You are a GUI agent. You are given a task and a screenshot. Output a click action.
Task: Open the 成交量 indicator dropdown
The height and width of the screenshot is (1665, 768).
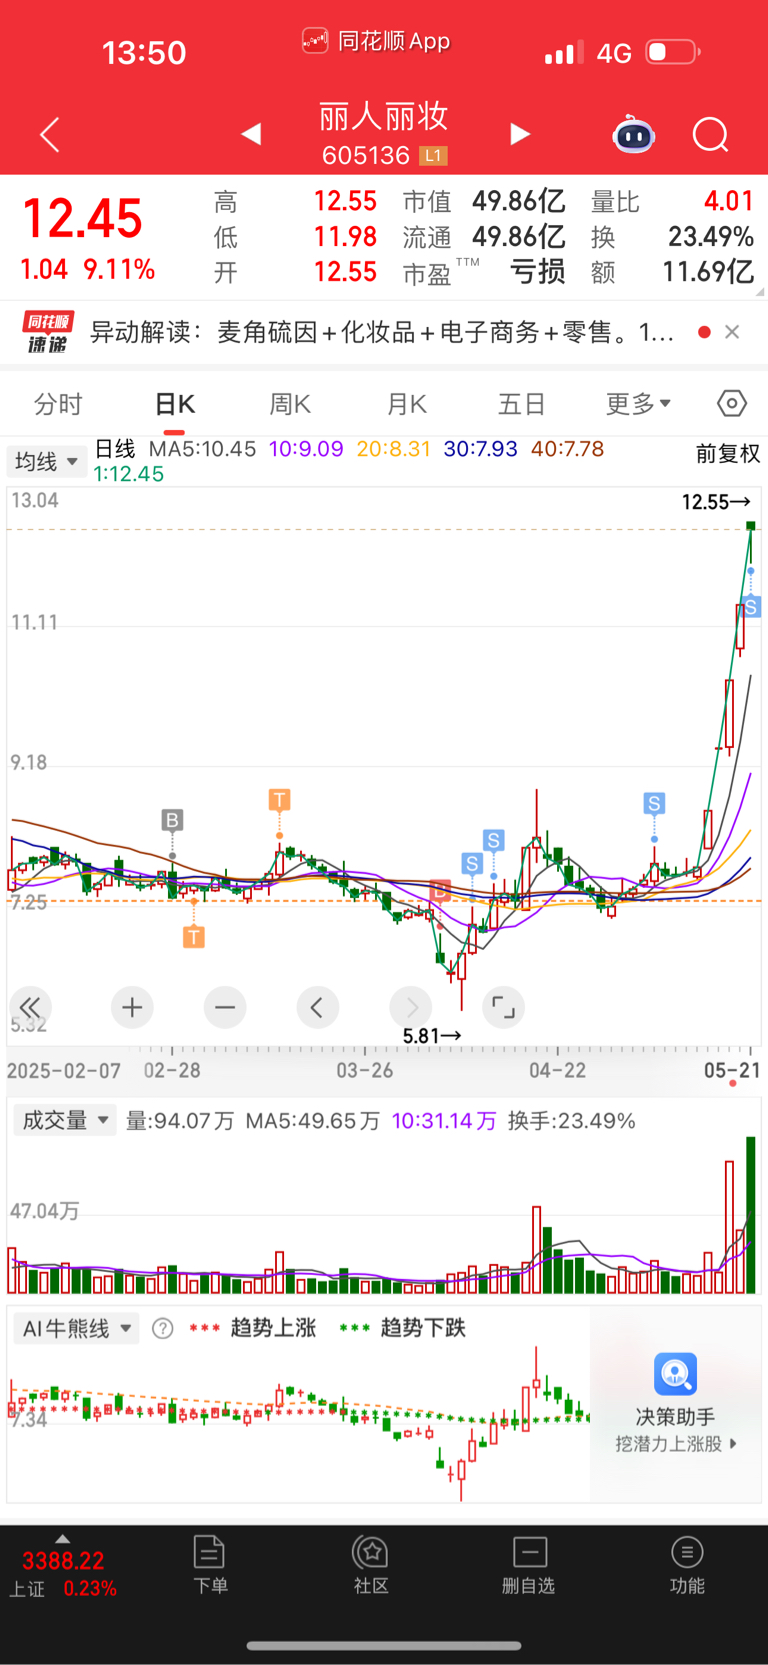click(64, 1120)
